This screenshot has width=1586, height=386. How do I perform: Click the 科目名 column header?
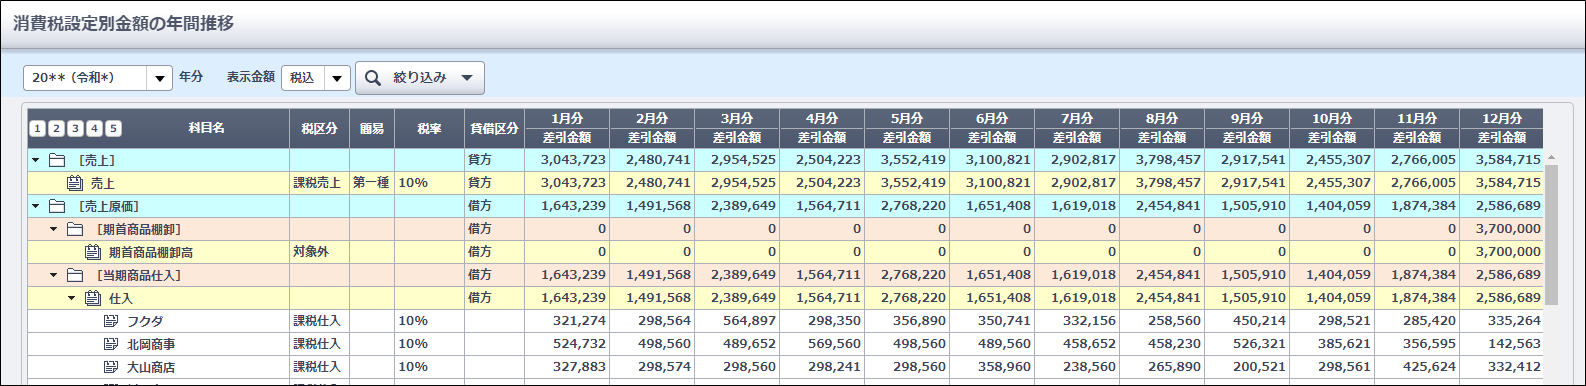tap(206, 128)
